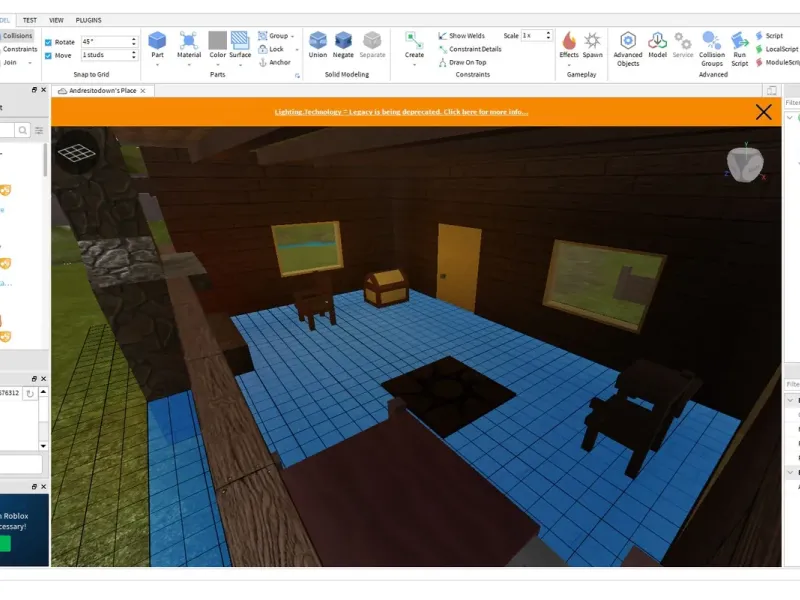800x600 pixels.
Task: Insert a new Script
Action: coord(769,36)
